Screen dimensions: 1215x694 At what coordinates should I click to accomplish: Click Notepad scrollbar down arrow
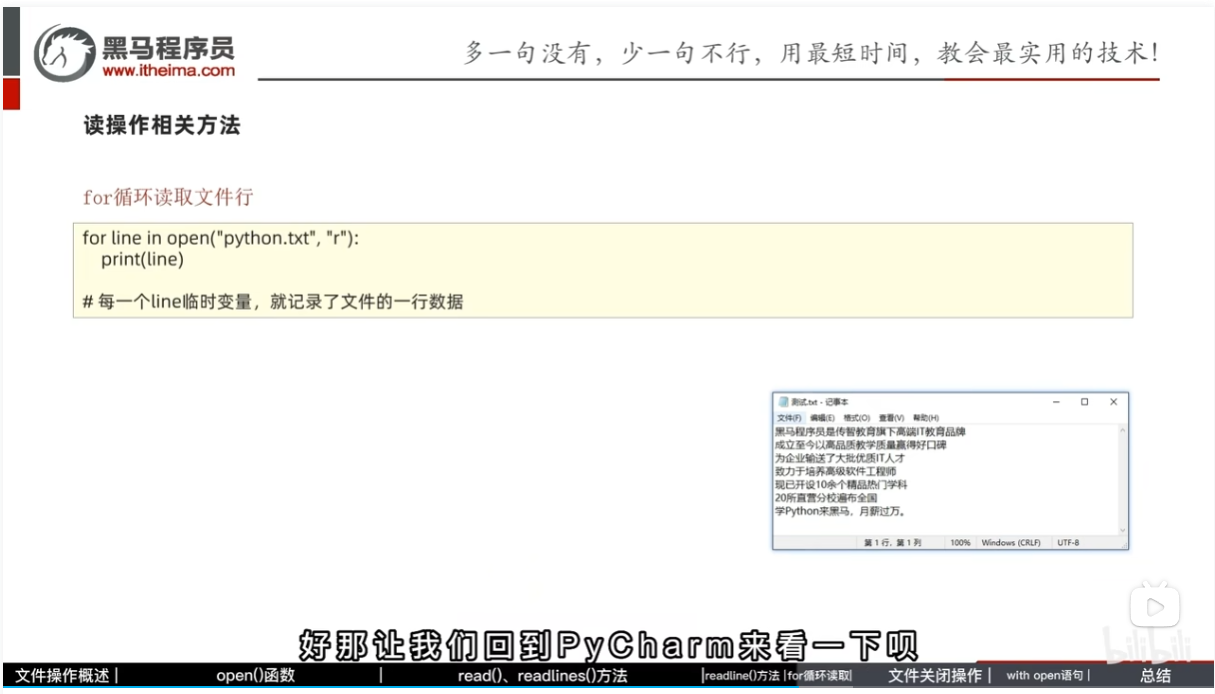click(1122, 530)
